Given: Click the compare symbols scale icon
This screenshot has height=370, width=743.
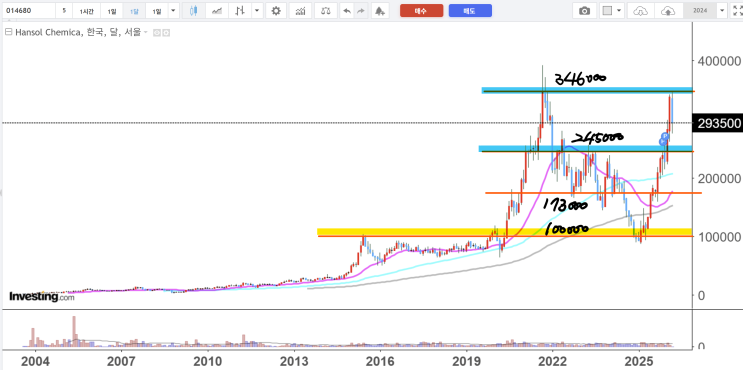Looking at the screenshot, I should (x=326, y=10).
